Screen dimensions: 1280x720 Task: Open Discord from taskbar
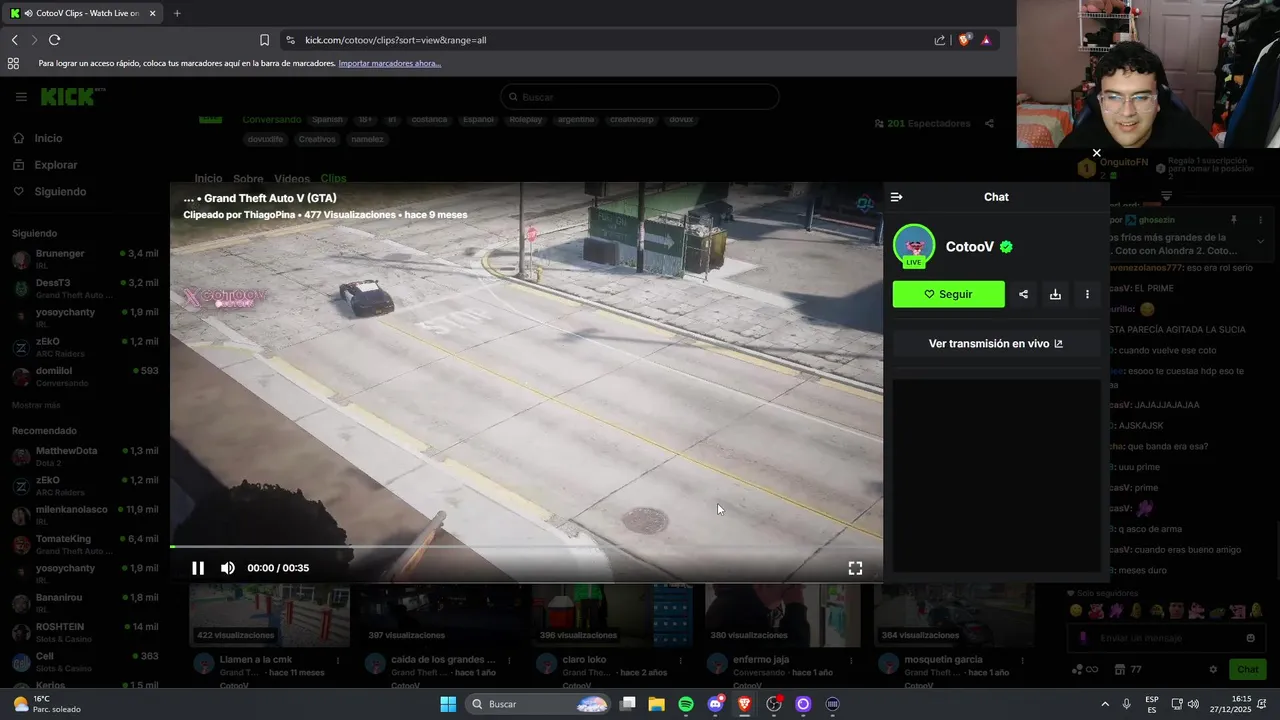(x=715, y=704)
